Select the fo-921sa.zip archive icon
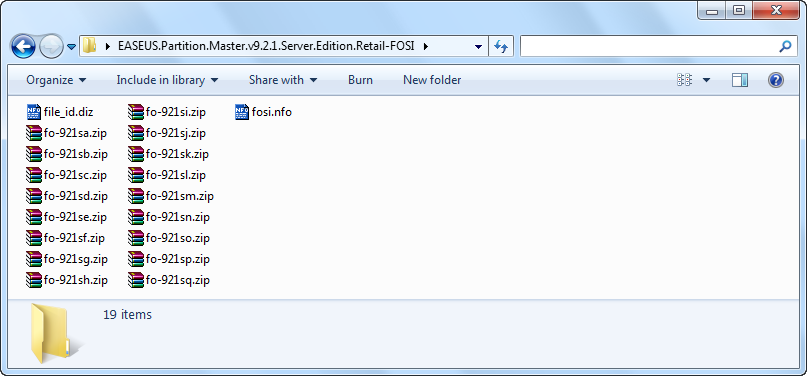This screenshot has width=807, height=376. [x=33, y=133]
